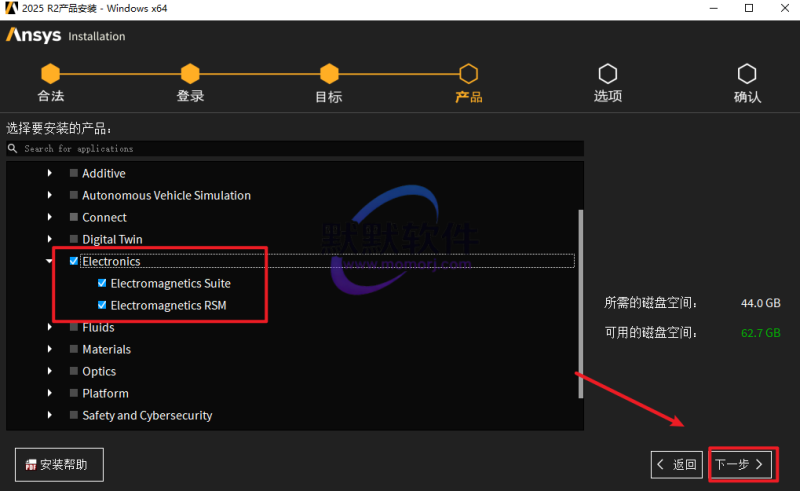Click the Ansys logo in header
Screen dimensions: 800x491
pyautogui.click(x=33, y=36)
